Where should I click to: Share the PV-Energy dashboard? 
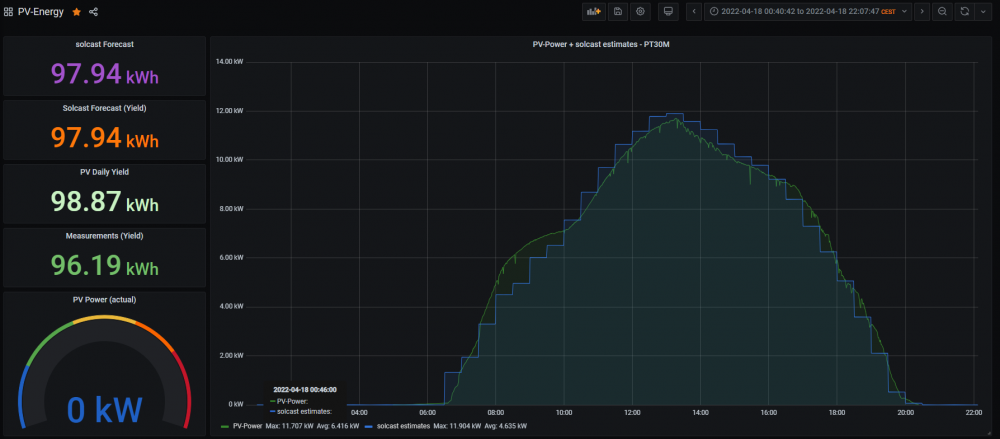(93, 11)
